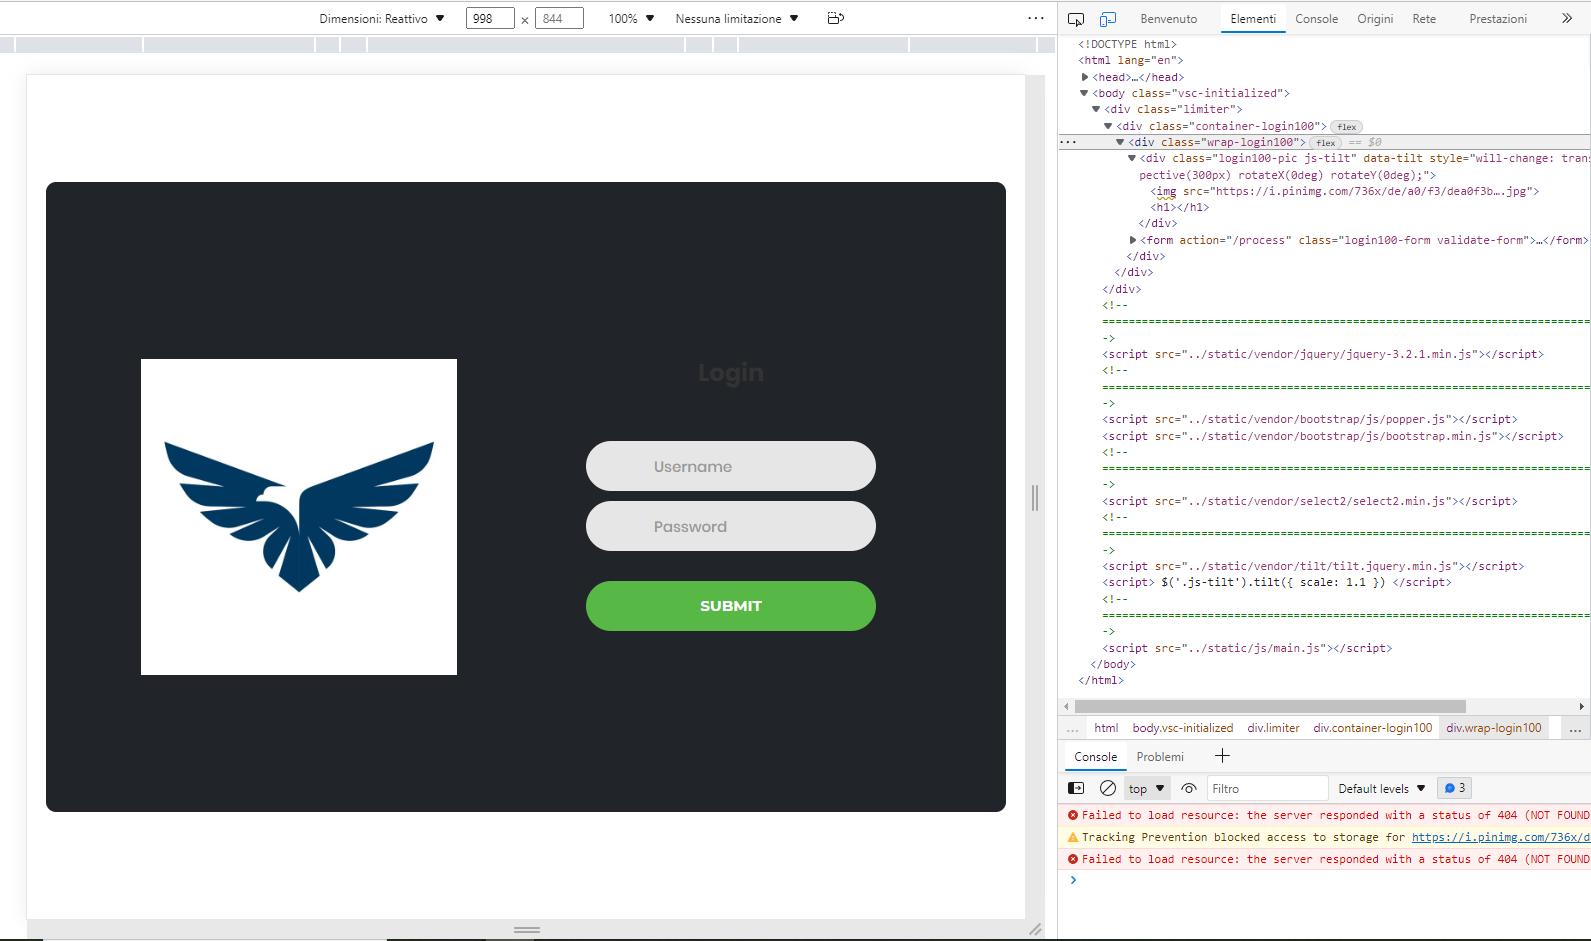Expand the head element node
The image size is (1591, 941).
(1085, 77)
